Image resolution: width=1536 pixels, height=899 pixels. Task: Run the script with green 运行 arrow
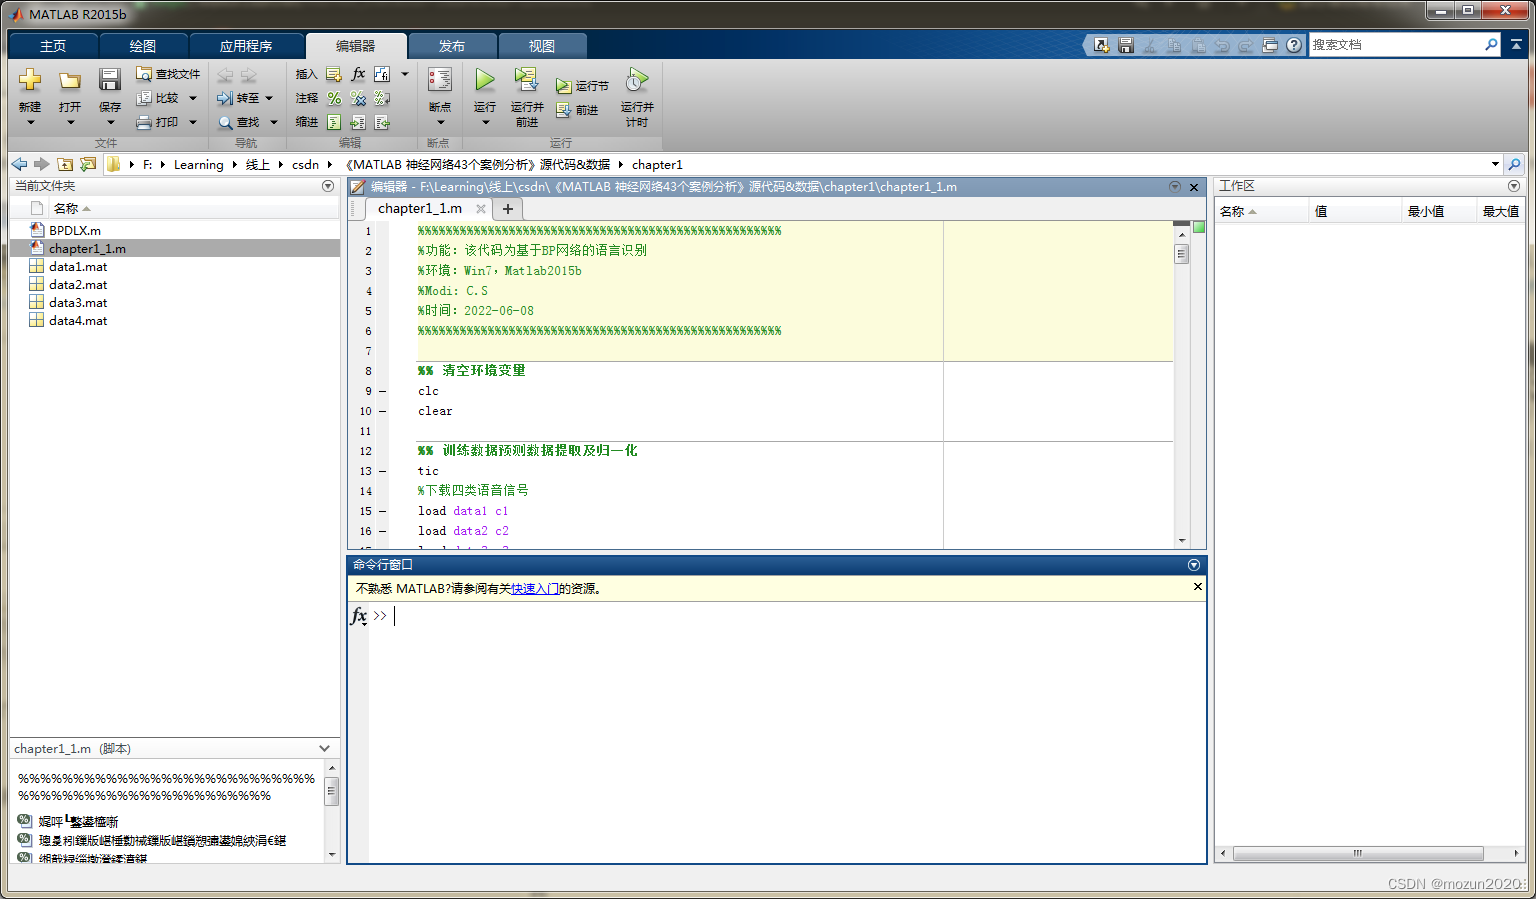click(485, 80)
